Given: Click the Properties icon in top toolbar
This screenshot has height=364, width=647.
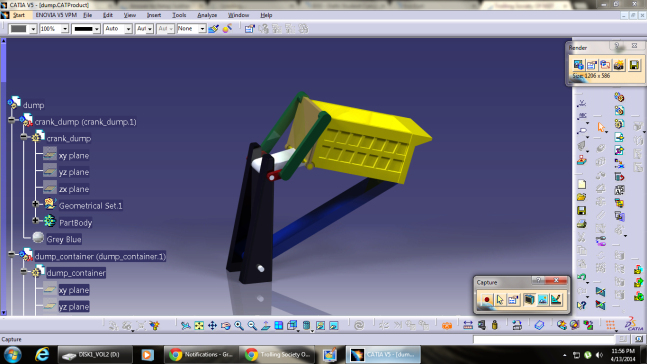Looking at the screenshot, I should [x=249, y=28].
